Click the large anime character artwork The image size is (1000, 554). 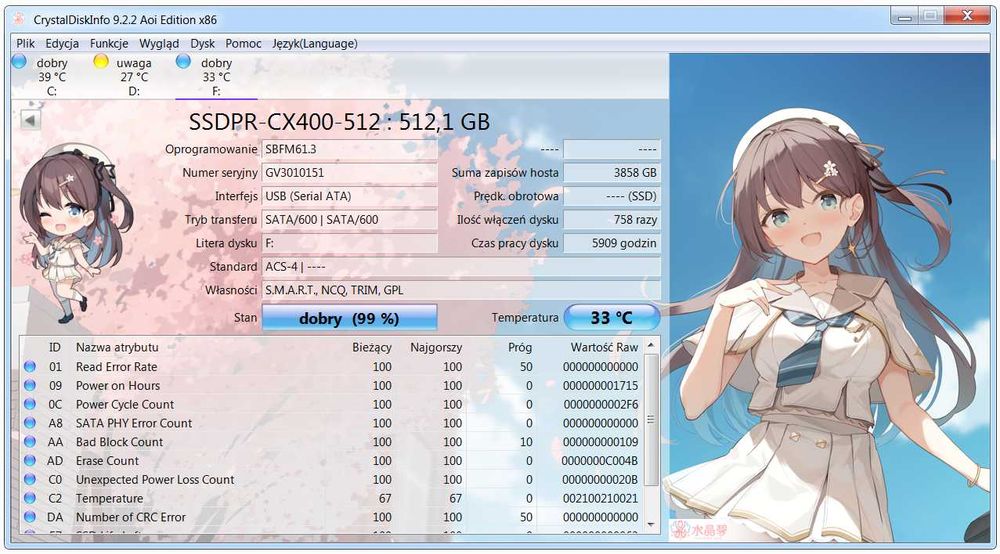point(829,298)
